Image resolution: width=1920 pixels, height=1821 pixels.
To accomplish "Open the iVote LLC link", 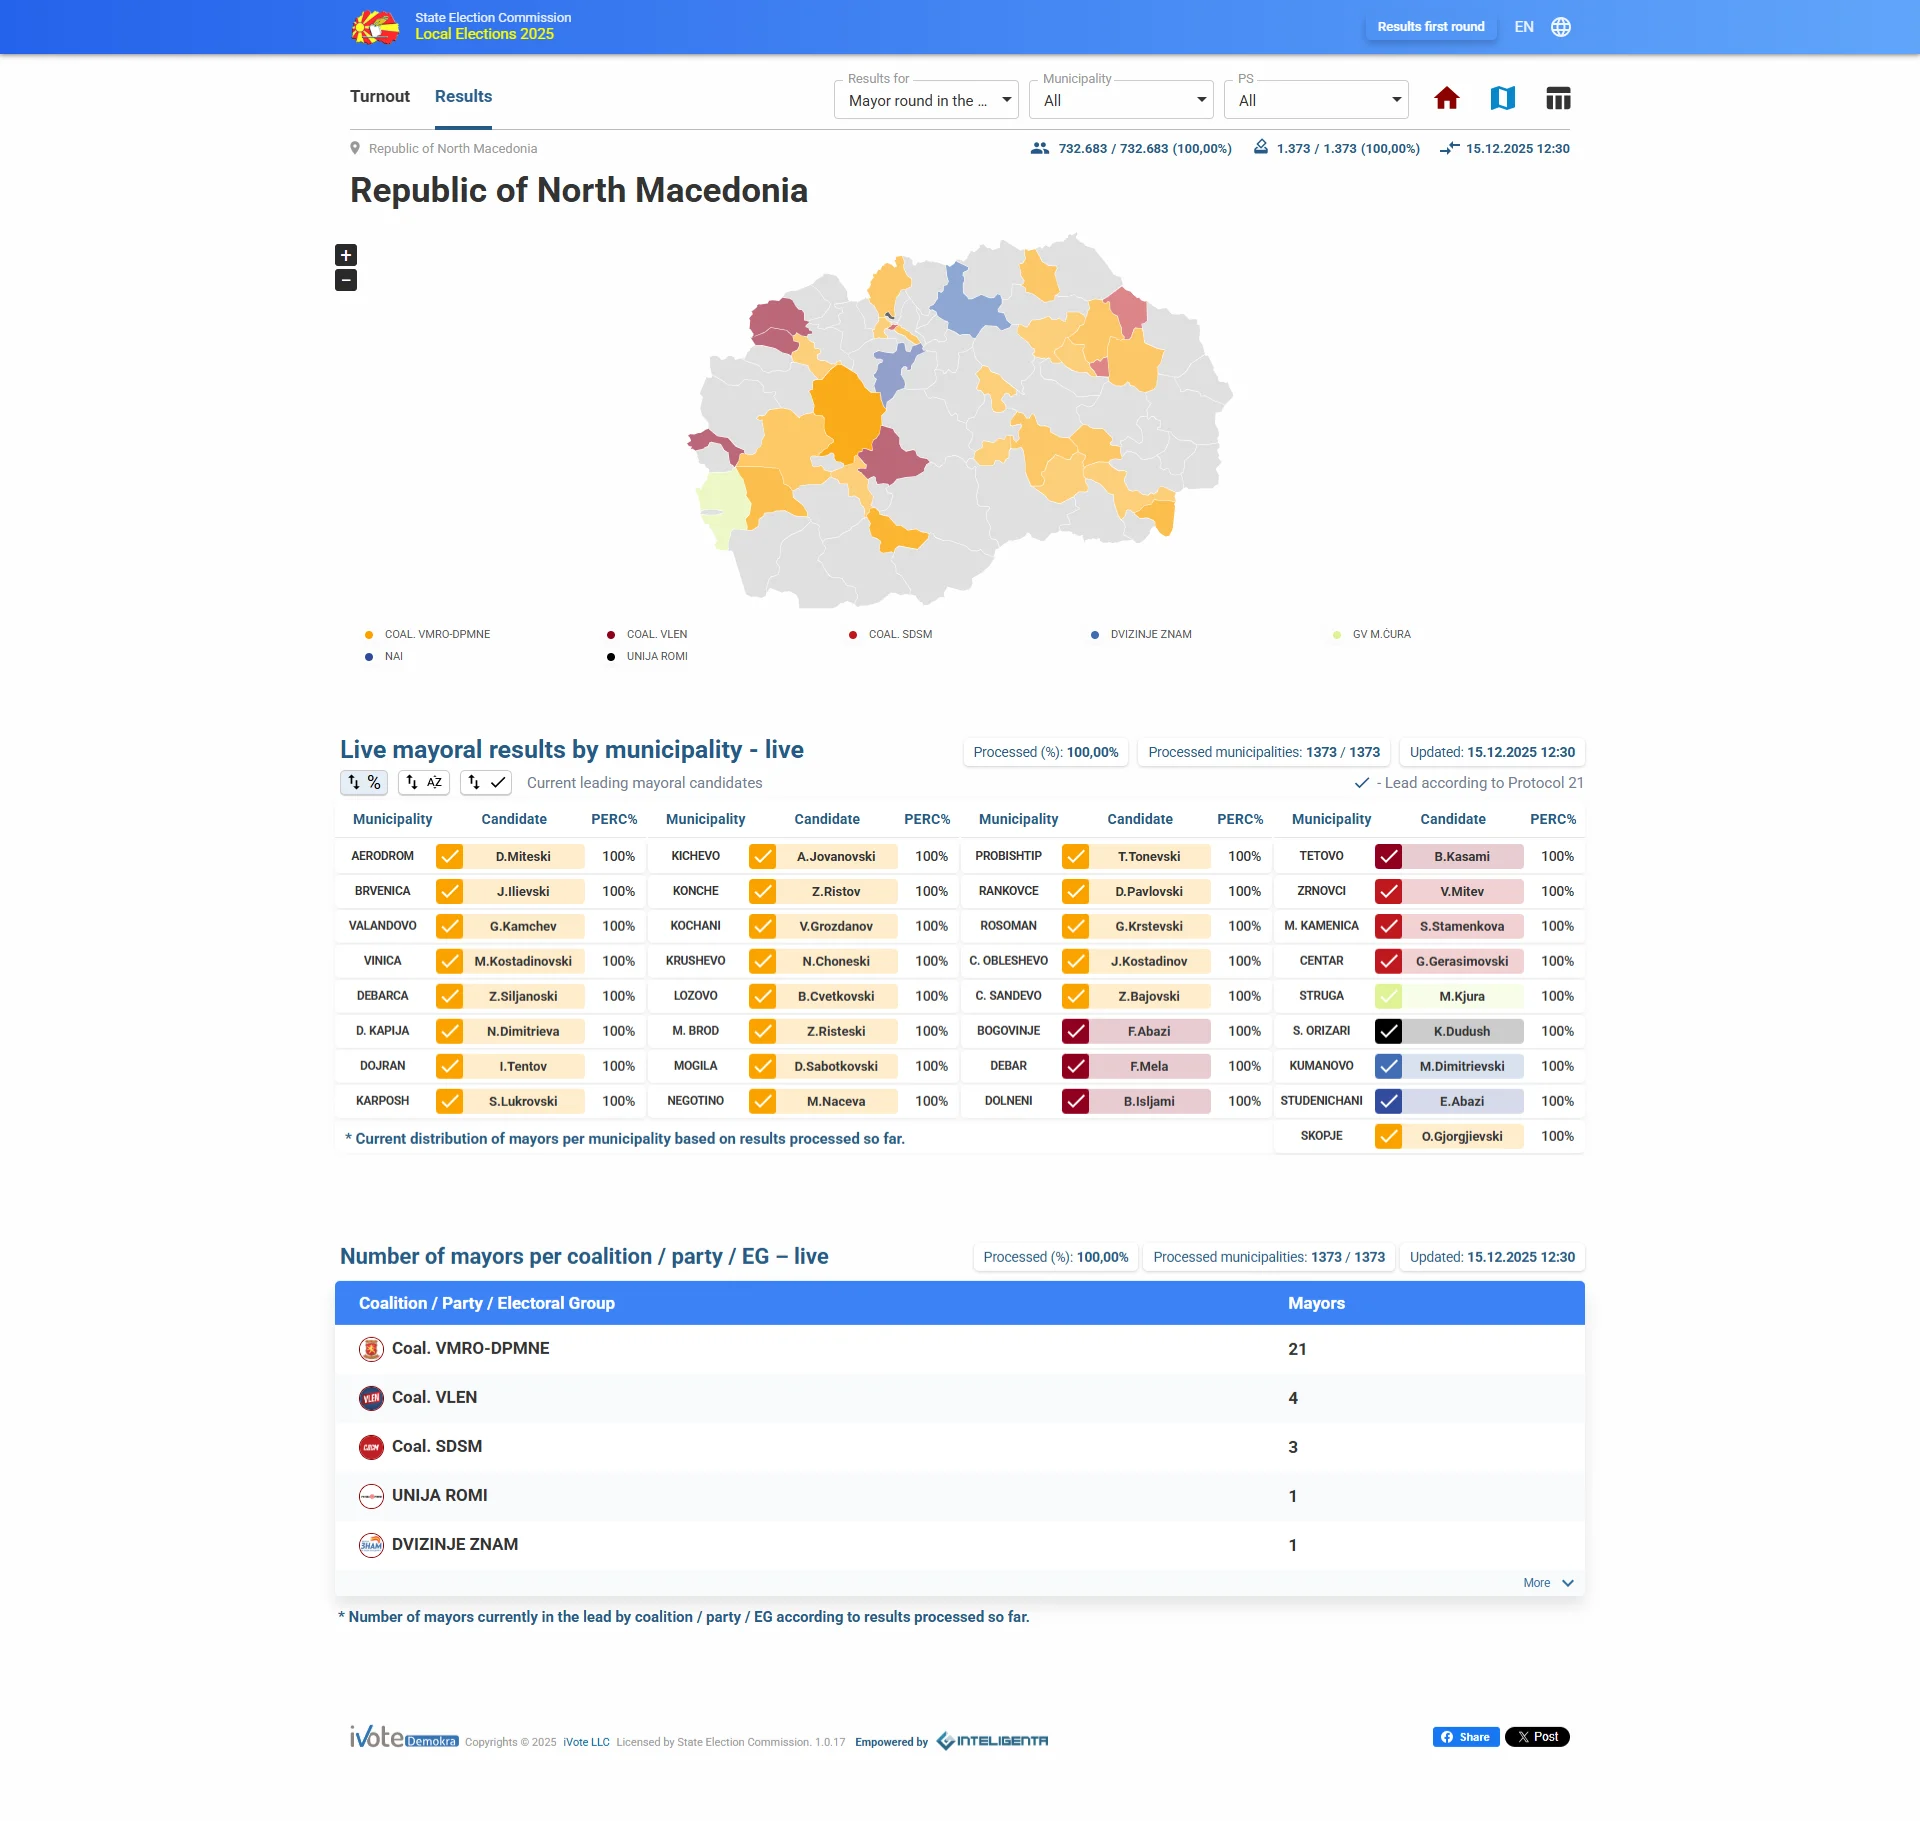I will 586,1742.
